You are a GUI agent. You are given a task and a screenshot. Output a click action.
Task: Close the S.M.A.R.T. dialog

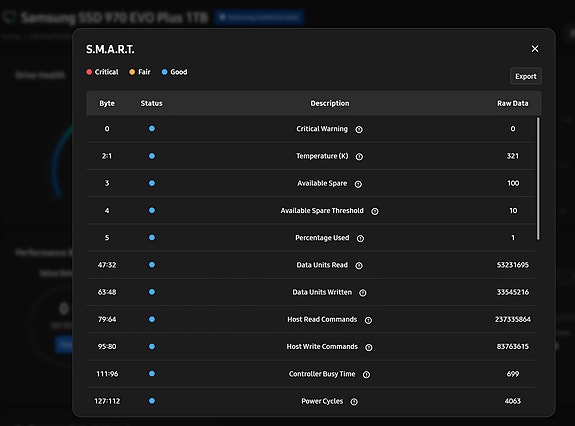pos(535,49)
